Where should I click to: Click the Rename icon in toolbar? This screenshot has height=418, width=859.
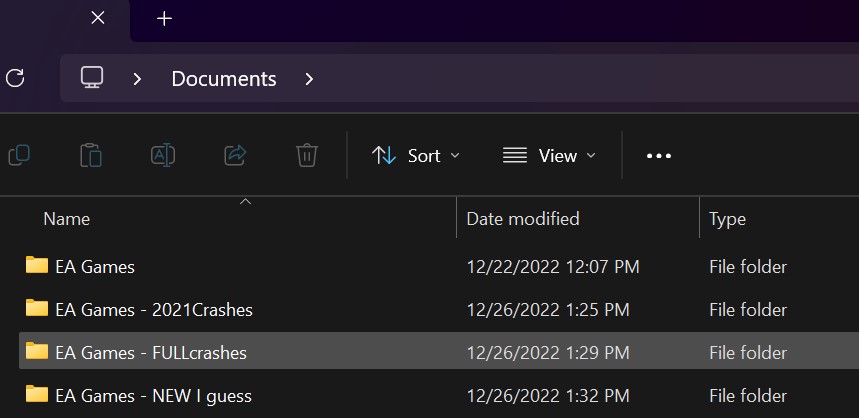[163, 155]
